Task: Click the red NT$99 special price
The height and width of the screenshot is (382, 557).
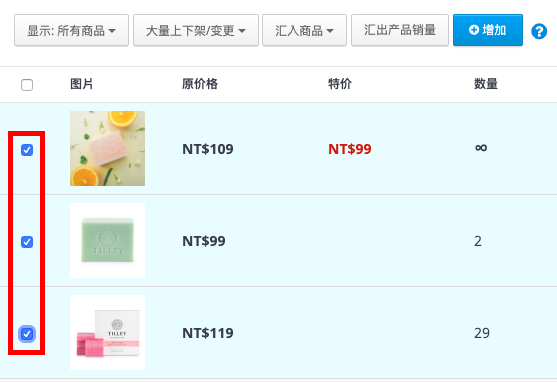Action: (350, 149)
